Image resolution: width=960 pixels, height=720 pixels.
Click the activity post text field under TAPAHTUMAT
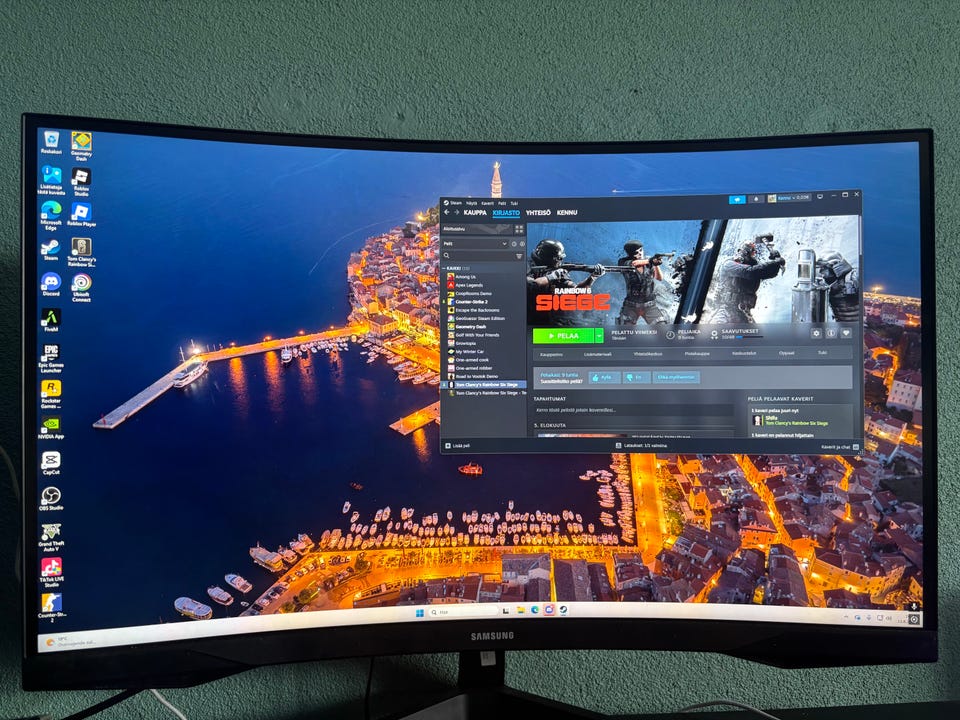632,410
